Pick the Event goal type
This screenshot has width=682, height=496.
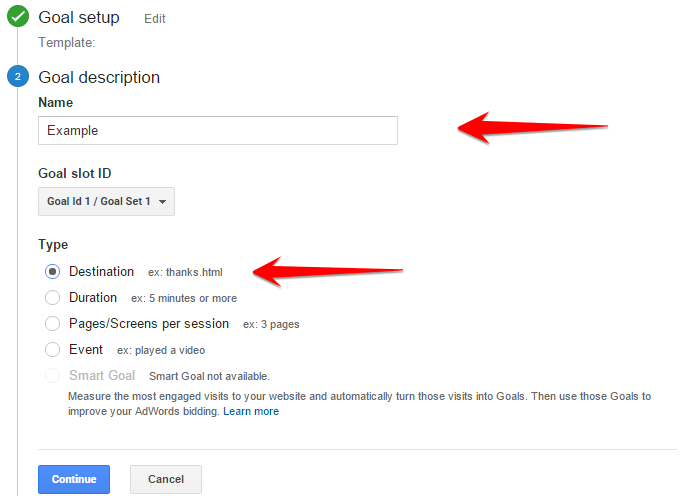(53, 350)
